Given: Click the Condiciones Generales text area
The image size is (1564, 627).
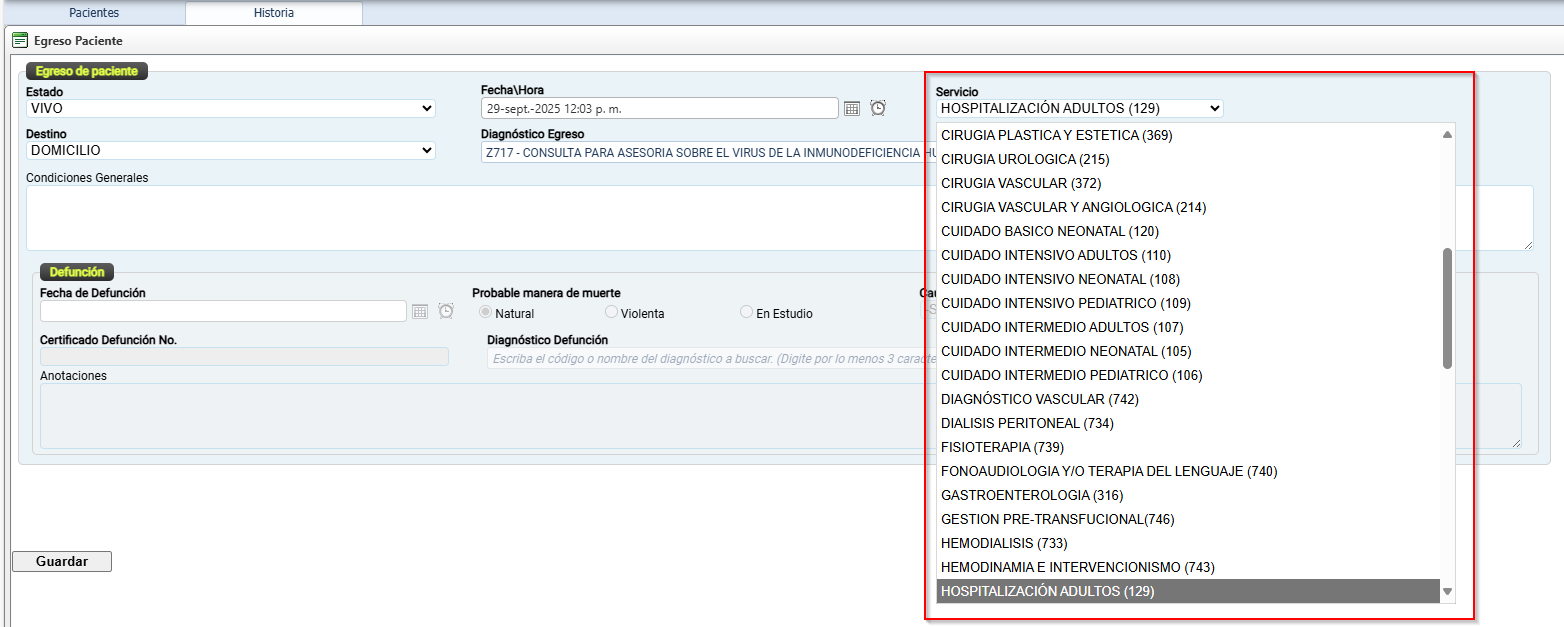Looking at the screenshot, I should coord(470,217).
